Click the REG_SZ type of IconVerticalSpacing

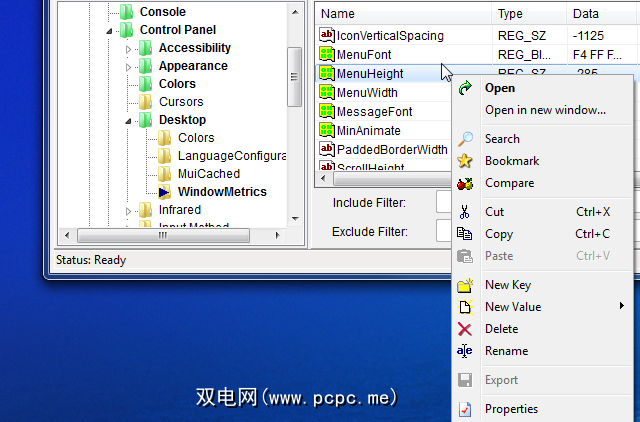point(522,36)
